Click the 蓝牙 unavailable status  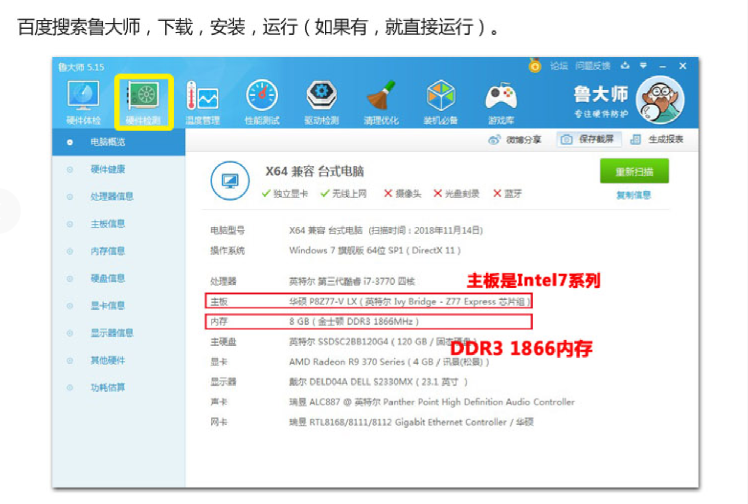click(508, 194)
